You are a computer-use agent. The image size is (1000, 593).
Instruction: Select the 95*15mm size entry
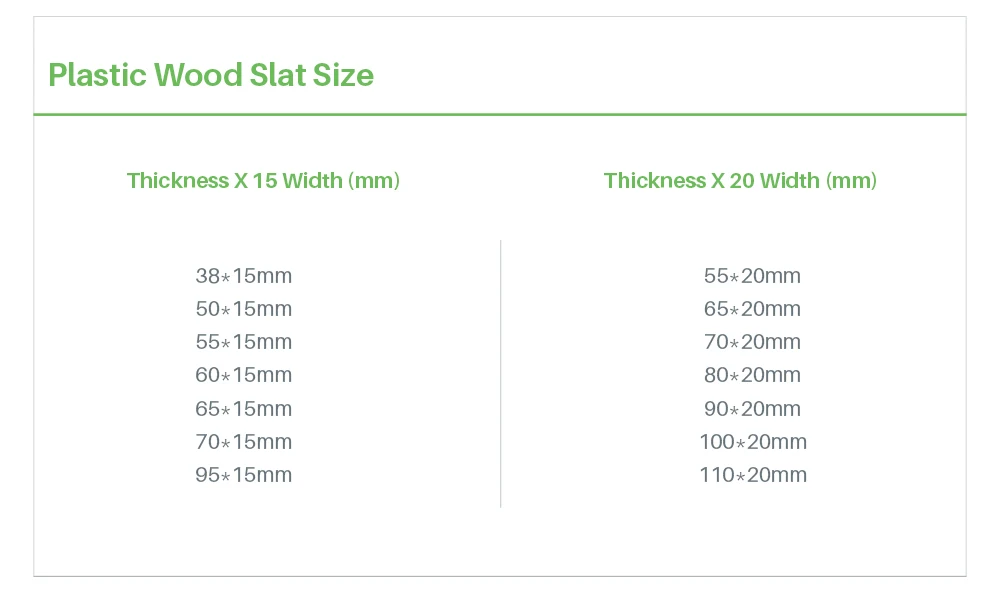tap(244, 475)
